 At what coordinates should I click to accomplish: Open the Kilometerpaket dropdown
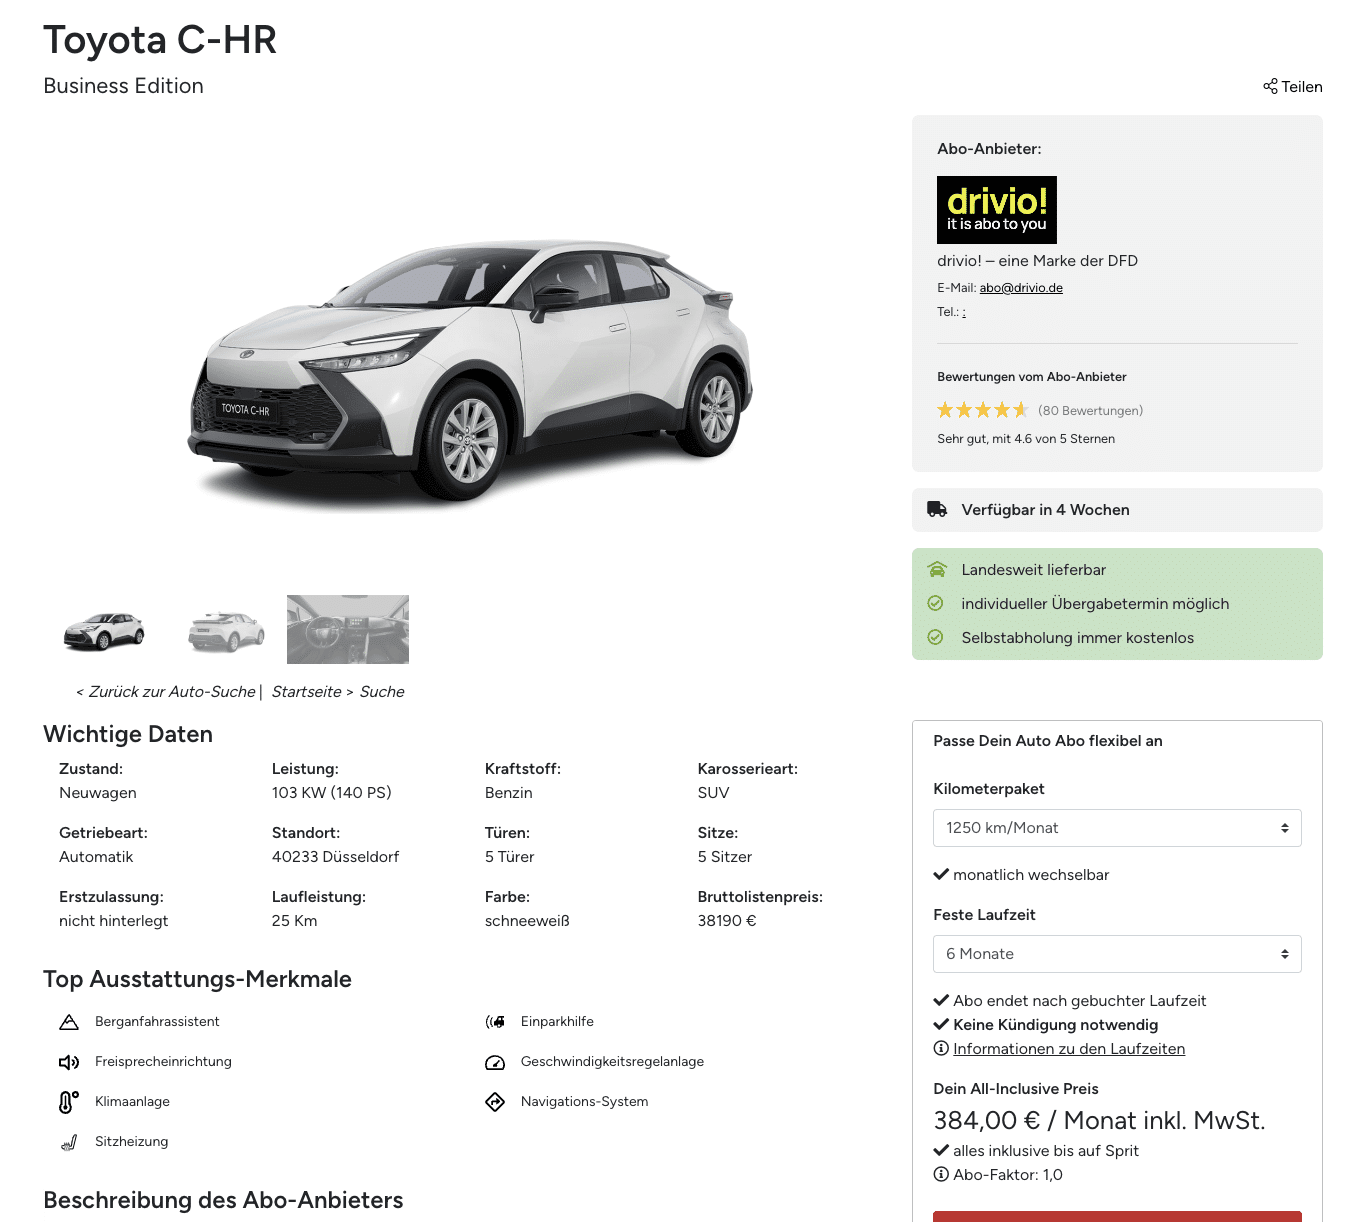(x=1117, y=828)
